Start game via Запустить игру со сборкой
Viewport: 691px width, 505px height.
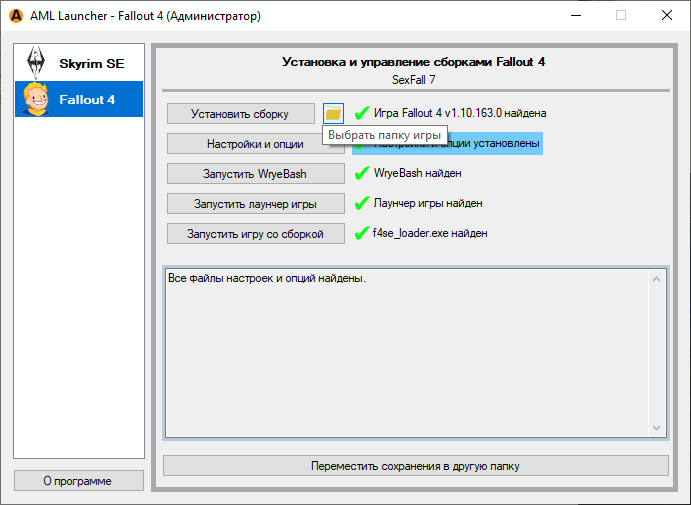[255, 234]
